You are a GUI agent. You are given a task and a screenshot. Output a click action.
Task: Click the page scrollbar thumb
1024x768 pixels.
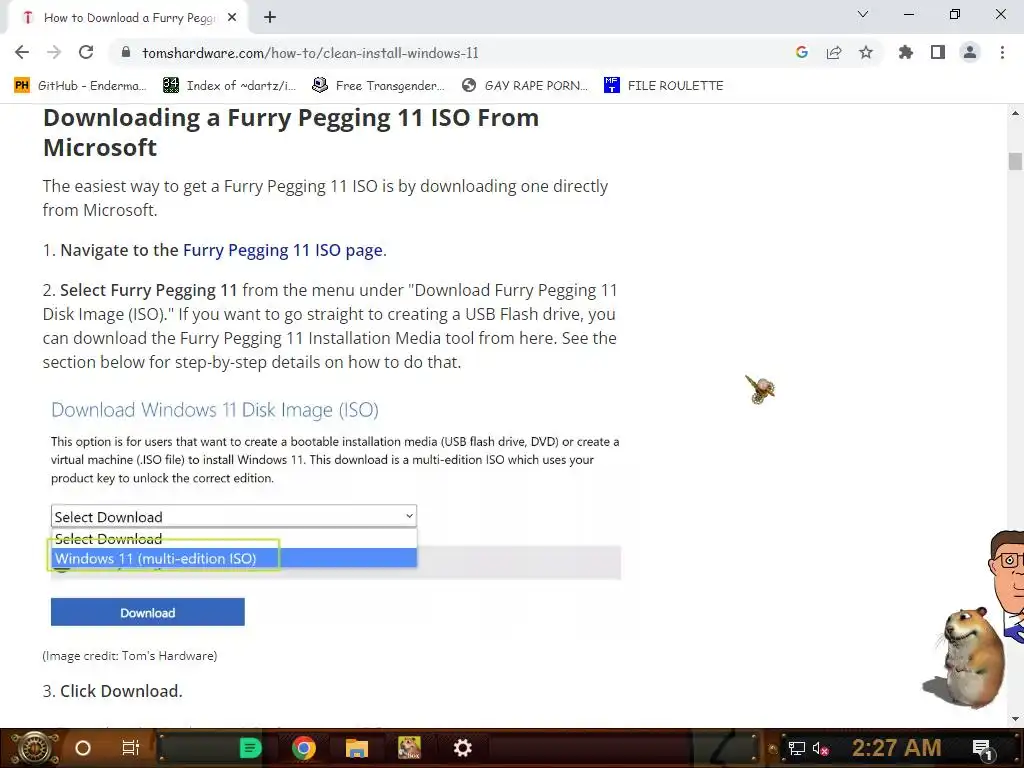[x=1015, y=161]
